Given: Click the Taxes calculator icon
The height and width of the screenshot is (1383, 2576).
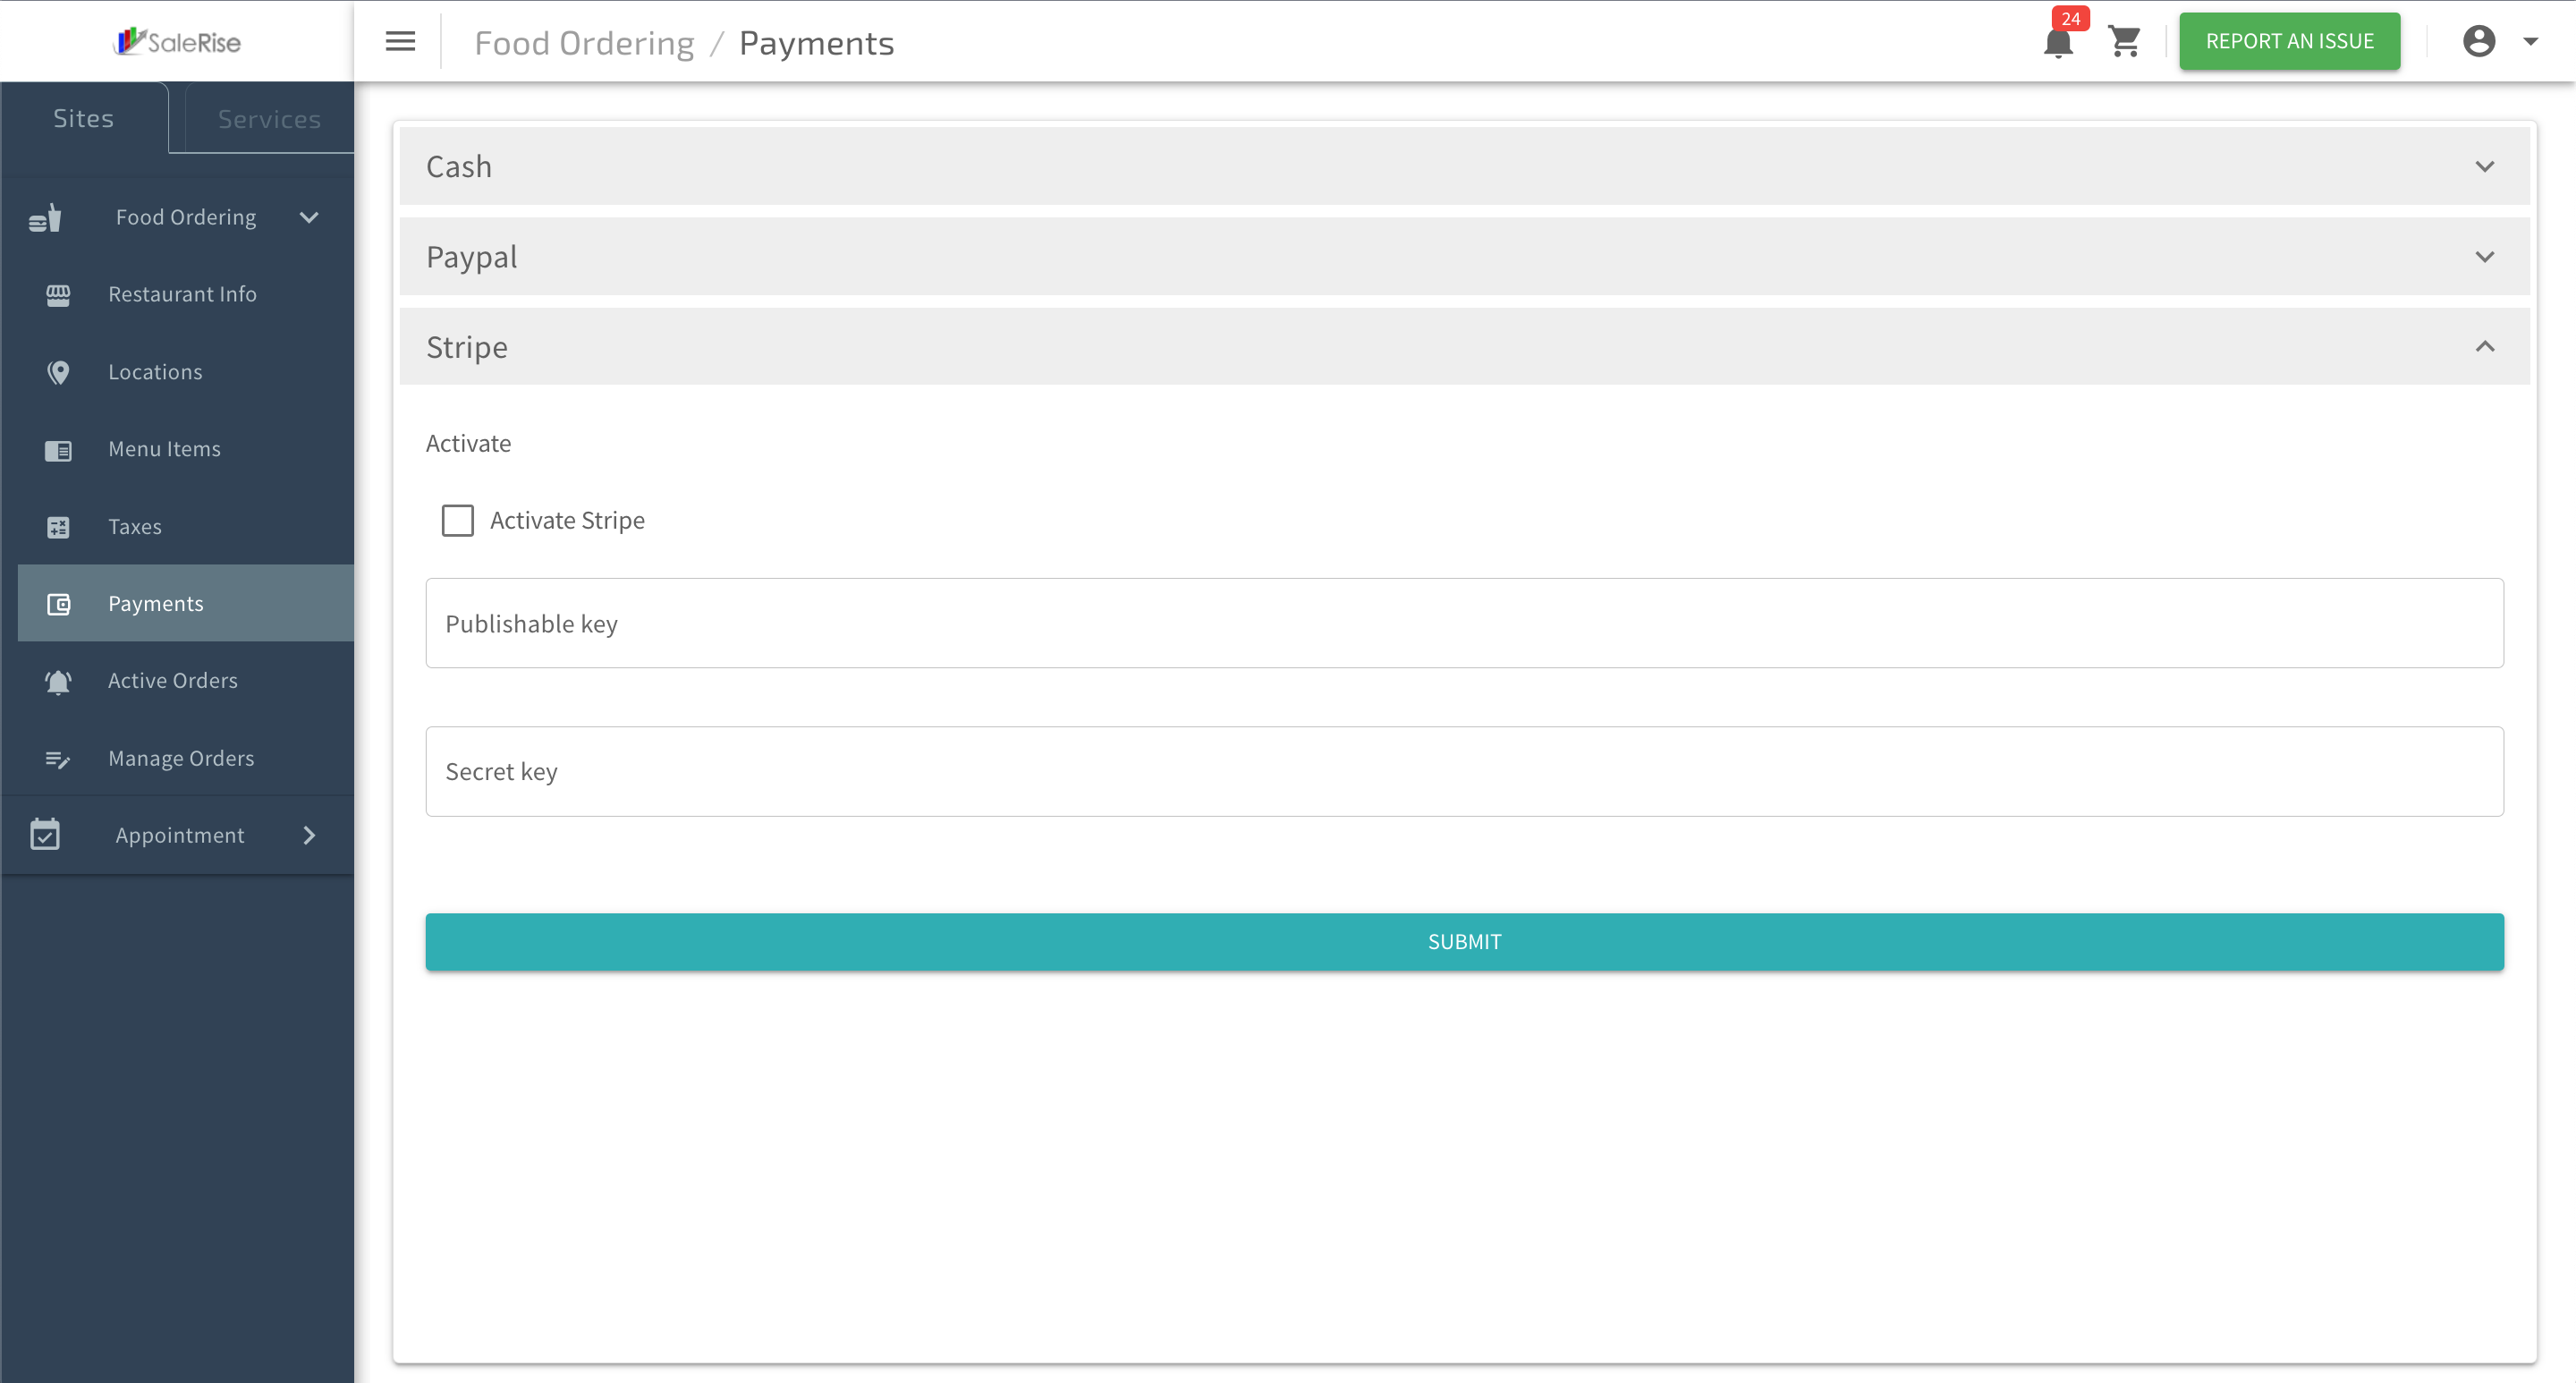Looking at the screenshot, I should point(58,527).
